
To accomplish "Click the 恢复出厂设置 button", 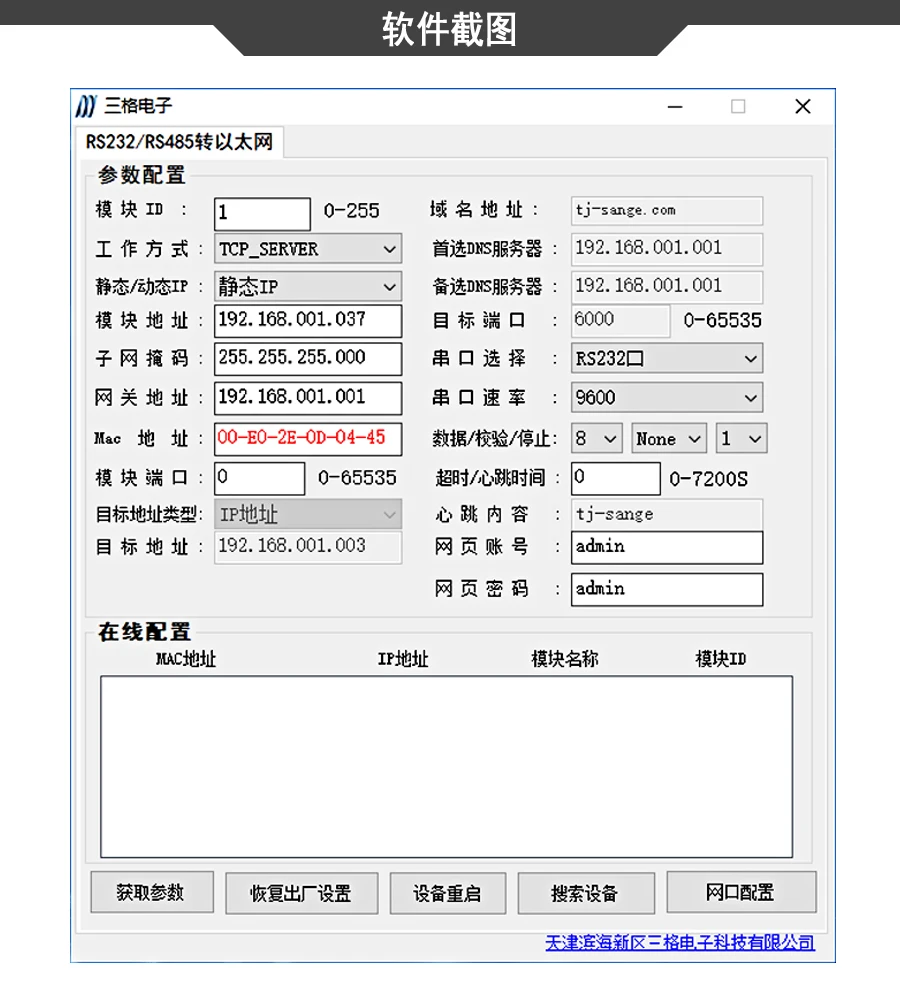I will [302, 893].
